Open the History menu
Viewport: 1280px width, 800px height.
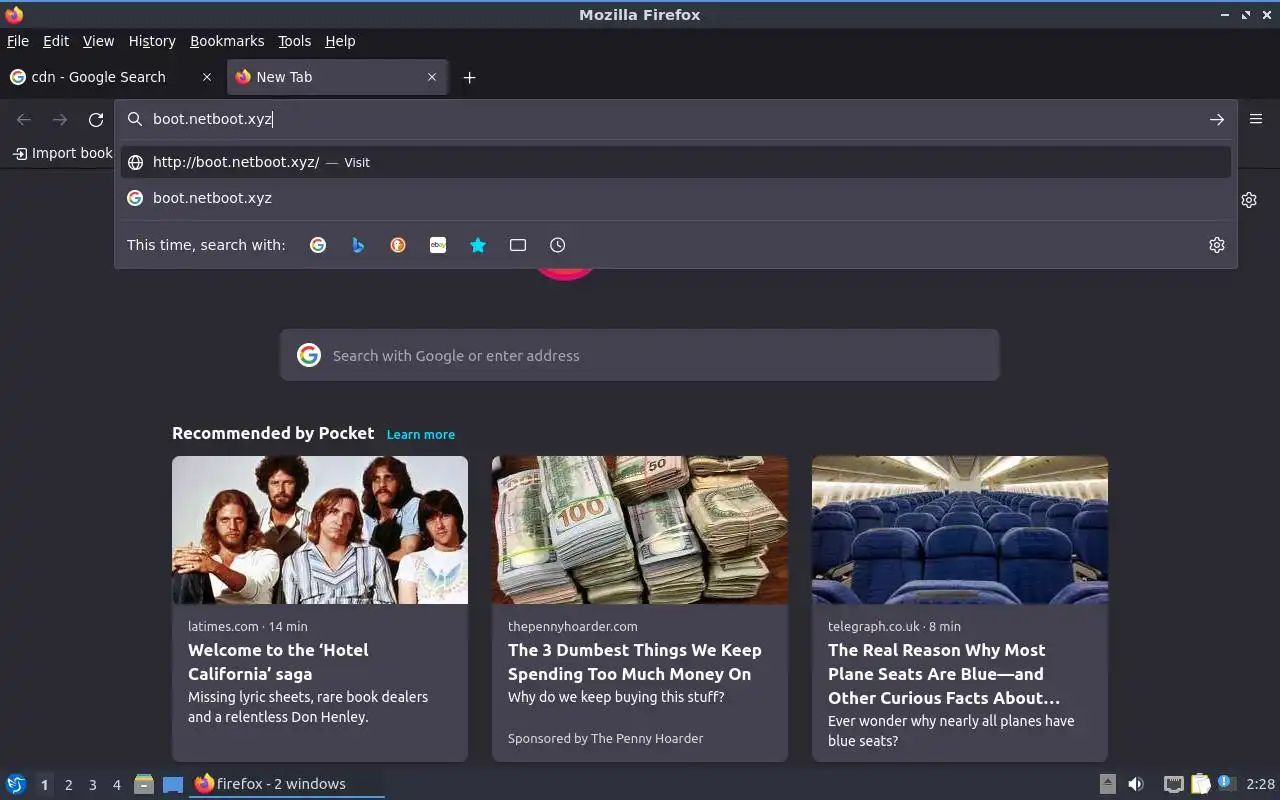pyautogui.click(x=152, y=41)
